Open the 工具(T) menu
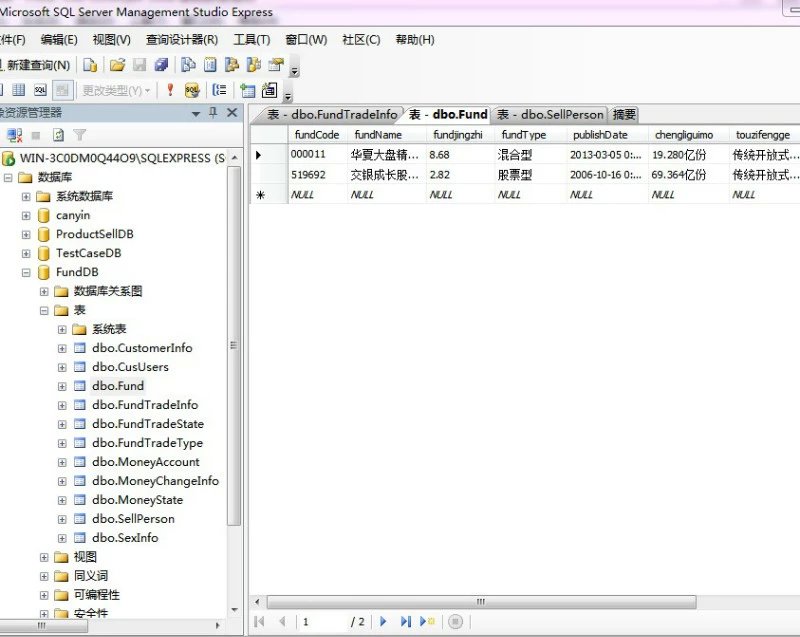Screen dimensions: 800x637 [x=252, y=40]
